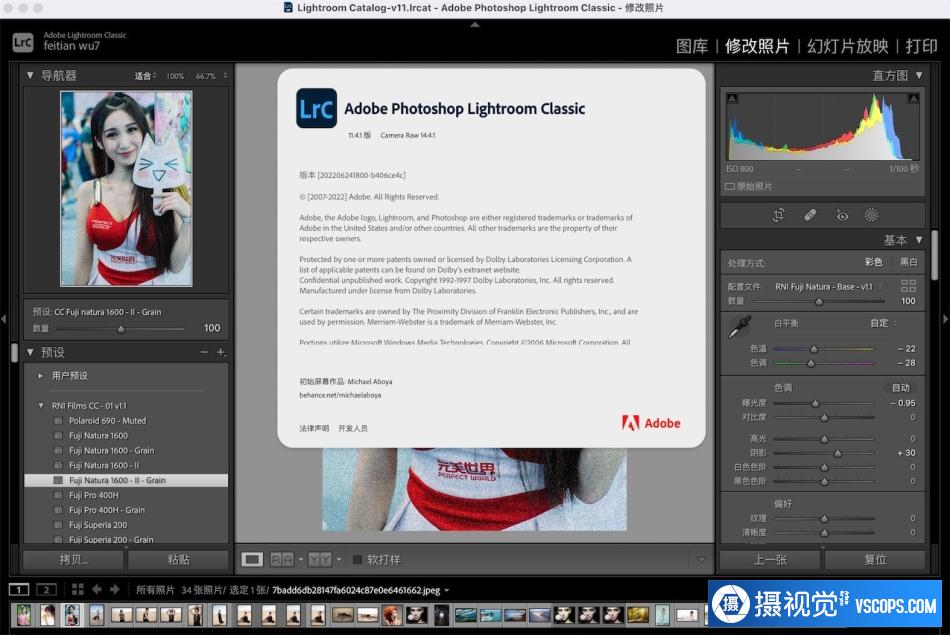Open the Library module (图库)
950x635 pixels.
(692, 46)
